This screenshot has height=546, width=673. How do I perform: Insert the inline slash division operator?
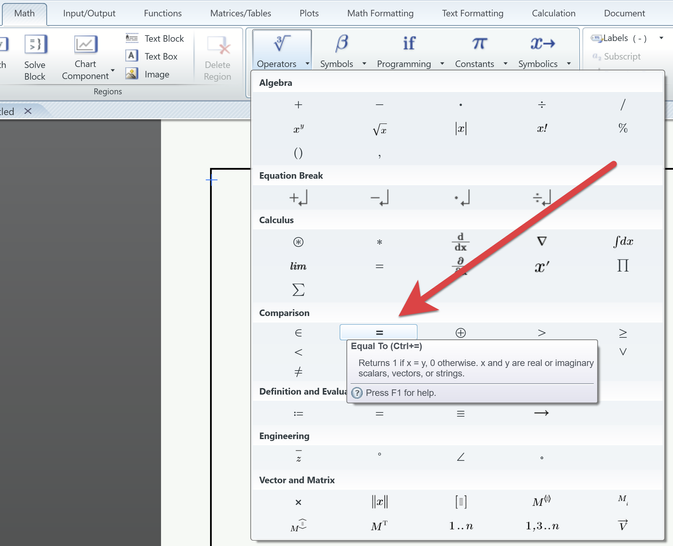[623, 104]
